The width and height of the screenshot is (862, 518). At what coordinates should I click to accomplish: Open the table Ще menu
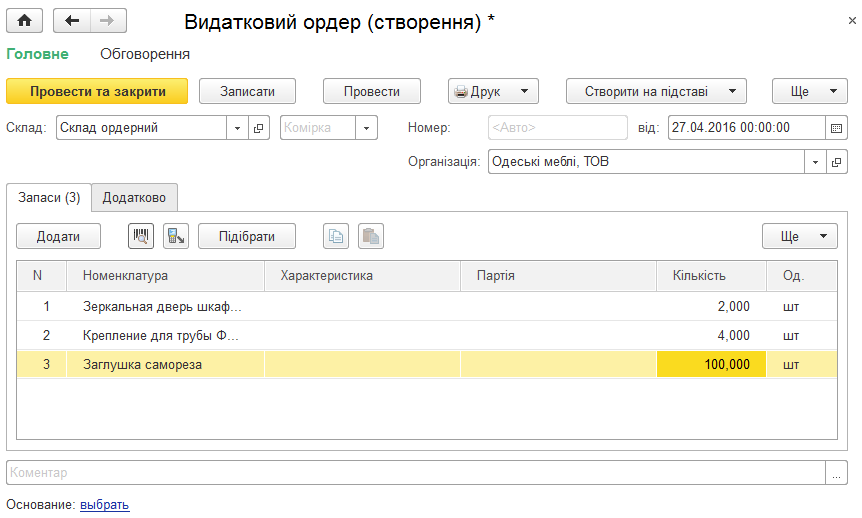click(x=800, y=236)
